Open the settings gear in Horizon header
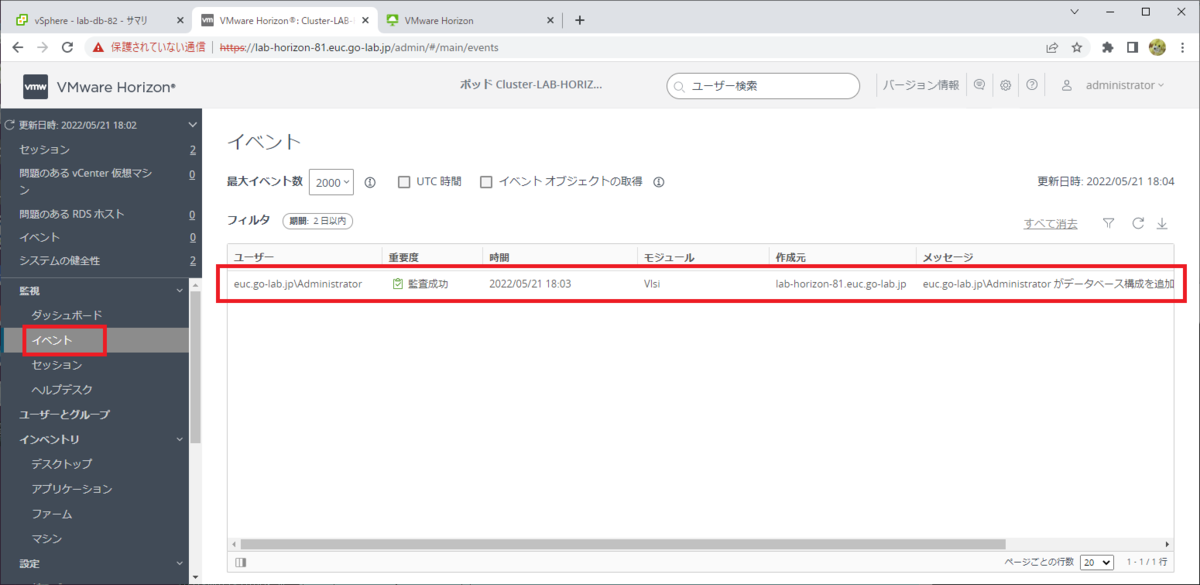 1005,85
